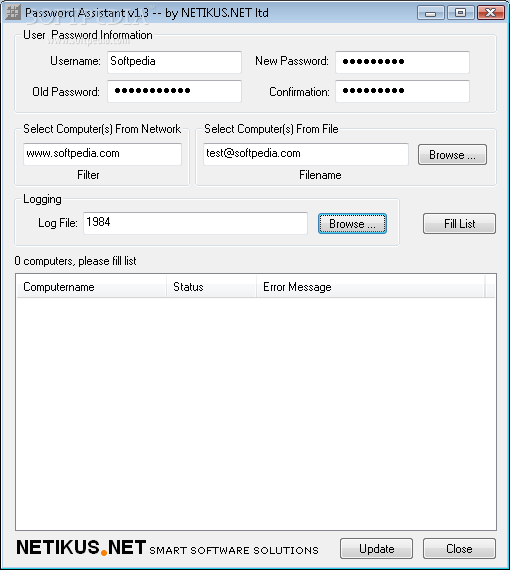This screenshot has height=570, width=510.
Task: Click the 'Select Computer(s) From File' group title
Action: pos(271,129)
